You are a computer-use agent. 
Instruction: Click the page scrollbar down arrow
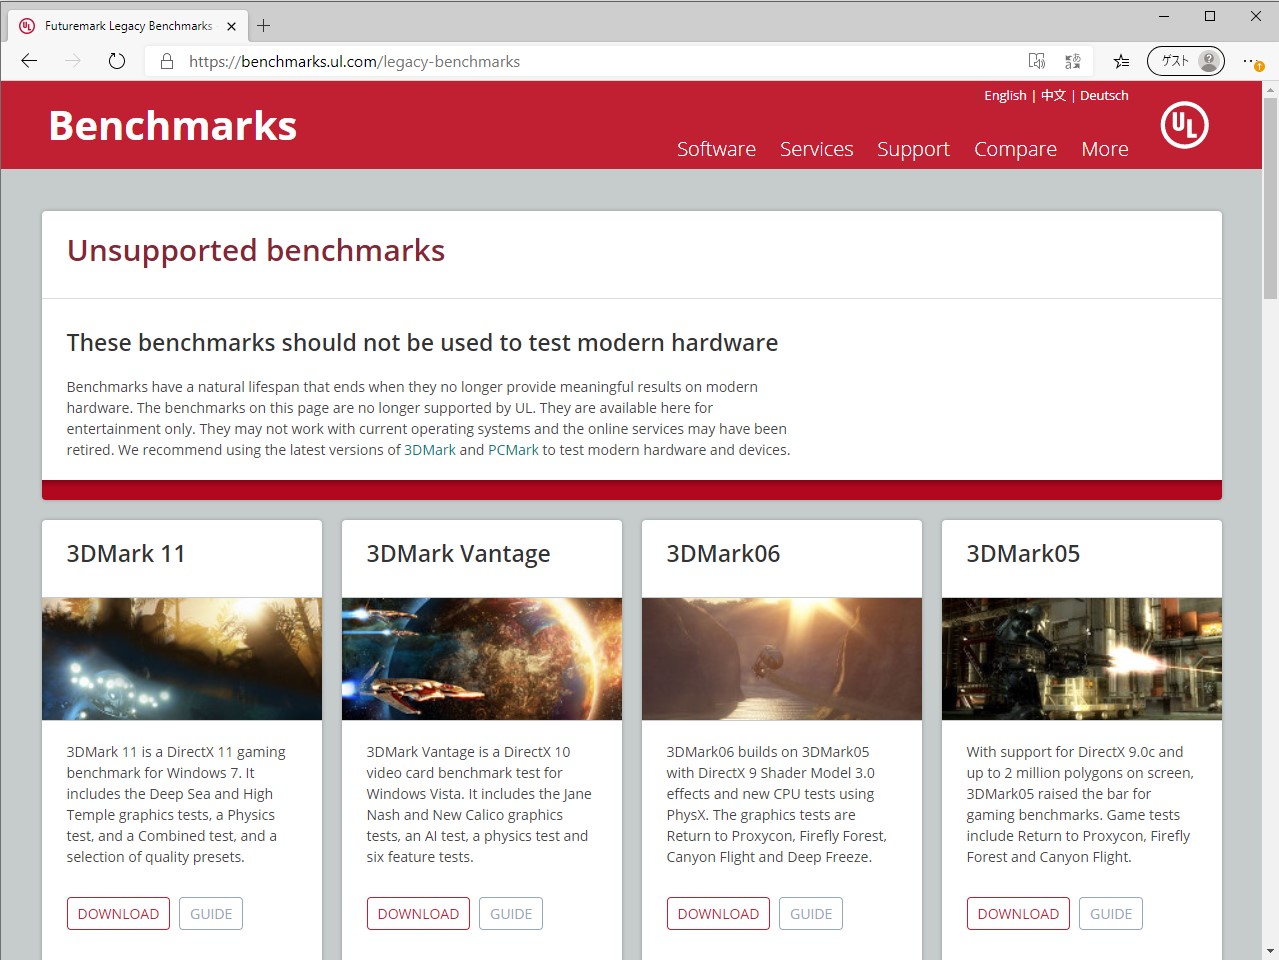click(1270, 951)
